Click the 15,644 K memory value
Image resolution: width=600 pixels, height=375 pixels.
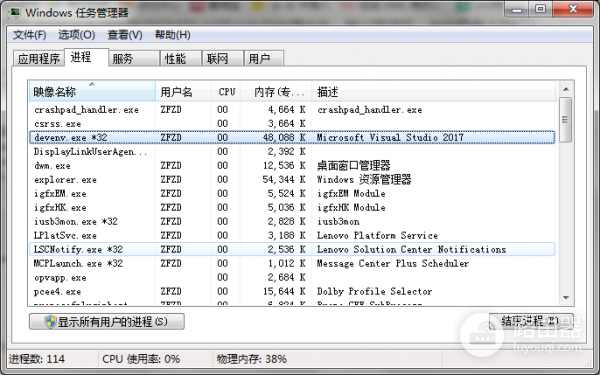284,292
